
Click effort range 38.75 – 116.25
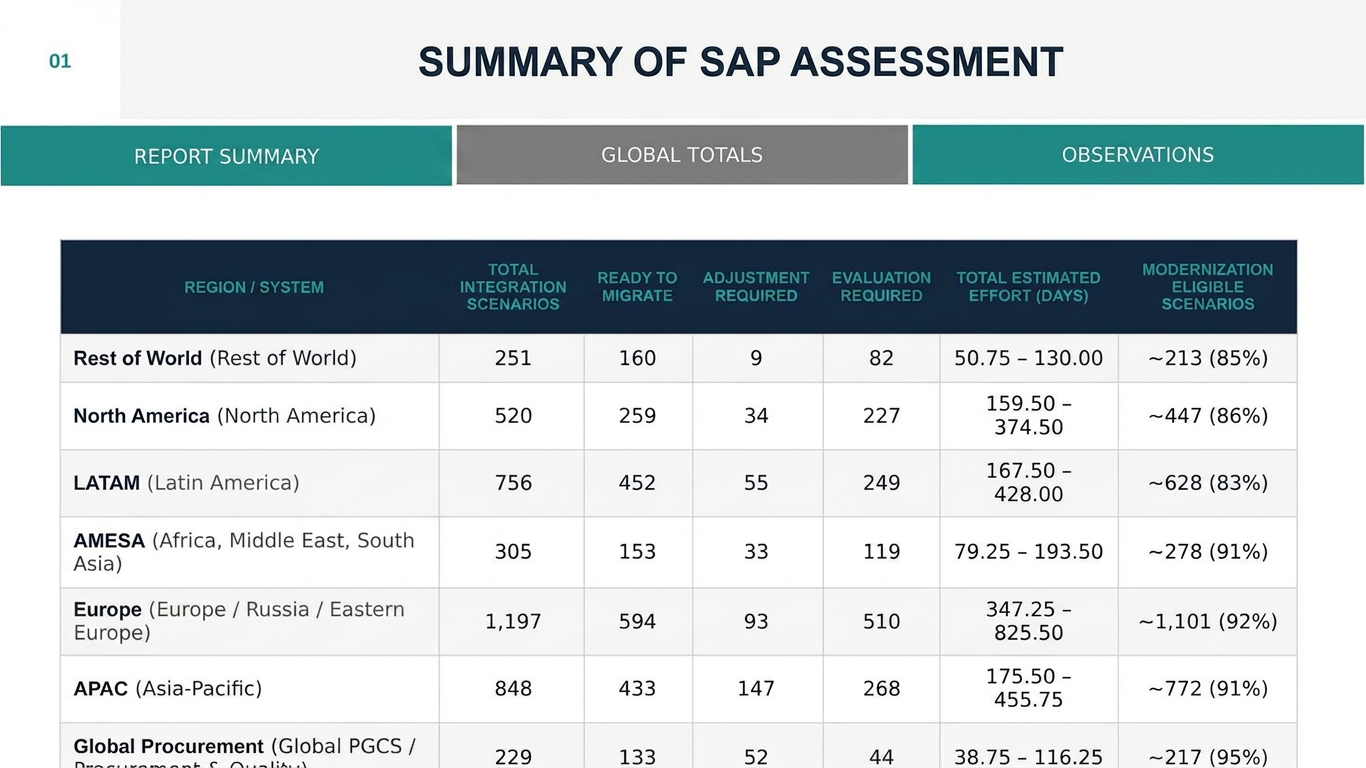[x=1028, y=757]
